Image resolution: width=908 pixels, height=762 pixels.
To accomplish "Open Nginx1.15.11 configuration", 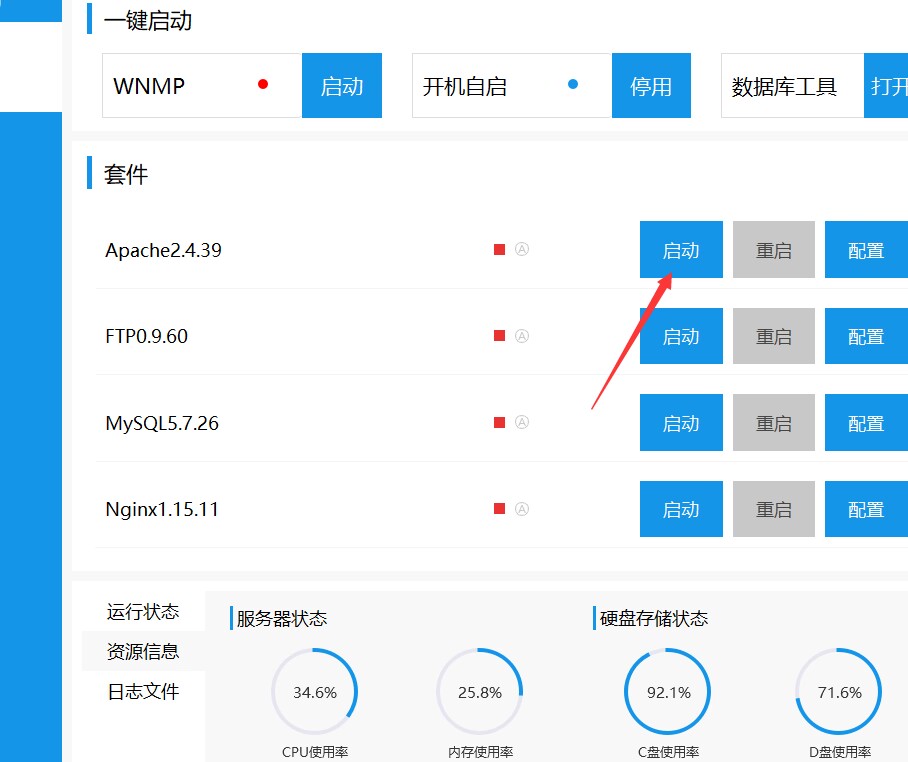I will tap(866, 509).
